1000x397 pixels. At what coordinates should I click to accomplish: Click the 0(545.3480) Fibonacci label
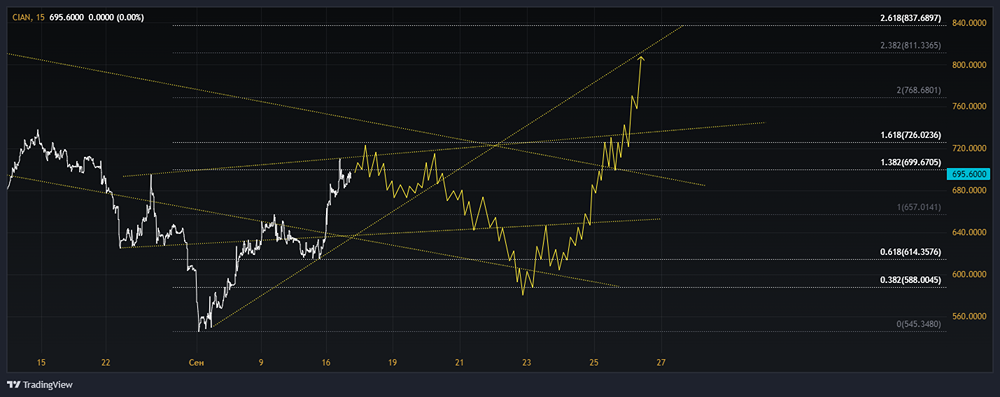919,324
